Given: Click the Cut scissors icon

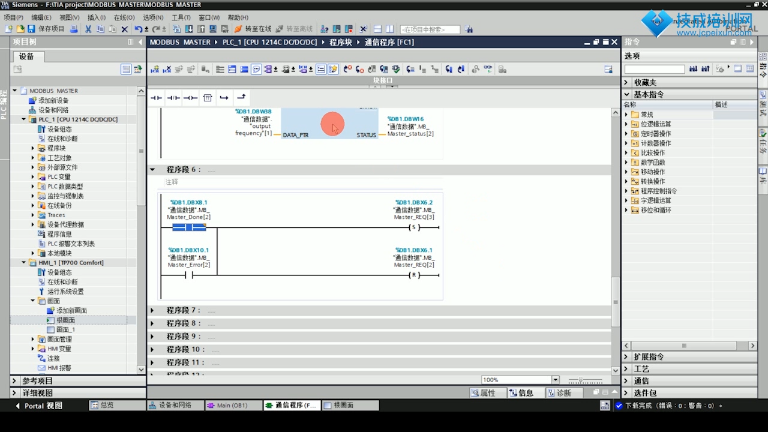Looking at the screenshot, I should tap(88, 29).
